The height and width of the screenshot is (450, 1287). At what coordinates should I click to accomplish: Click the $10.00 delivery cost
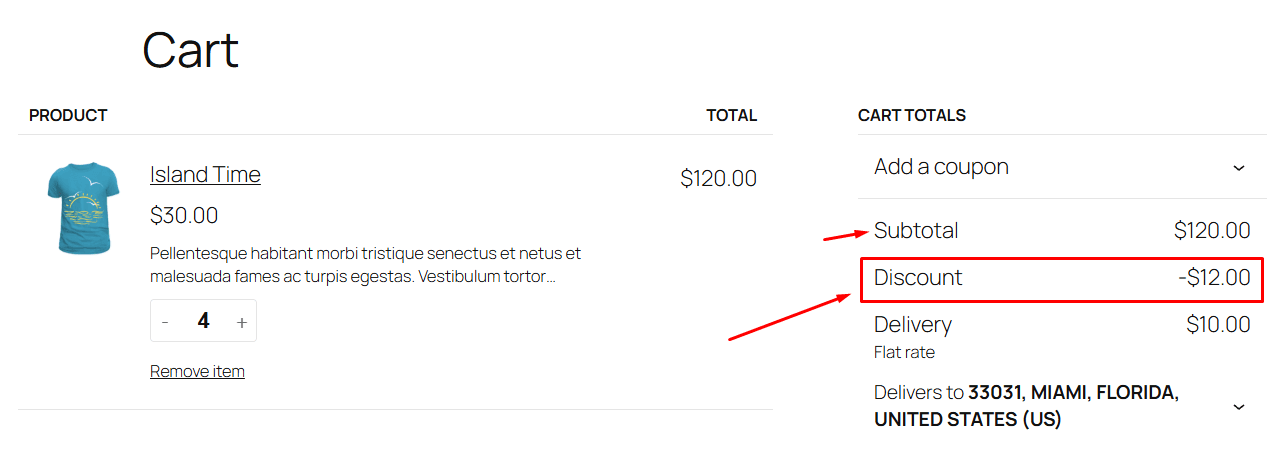[x=1218, y=325]
